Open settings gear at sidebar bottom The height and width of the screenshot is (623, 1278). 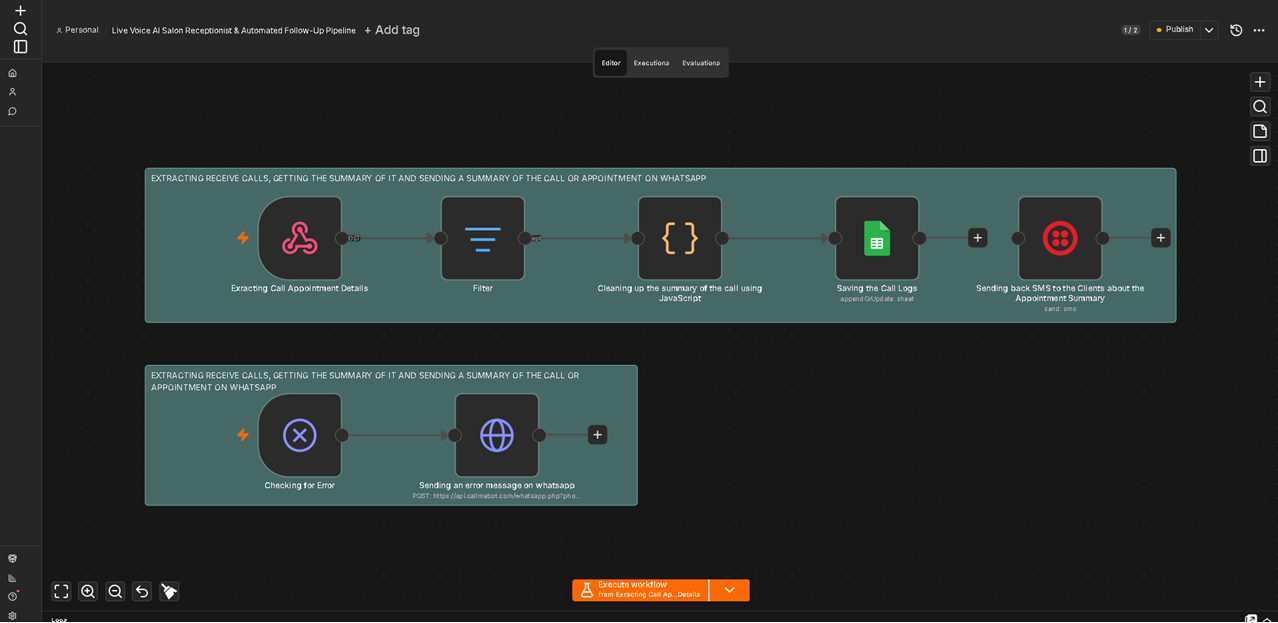(12, 615)
